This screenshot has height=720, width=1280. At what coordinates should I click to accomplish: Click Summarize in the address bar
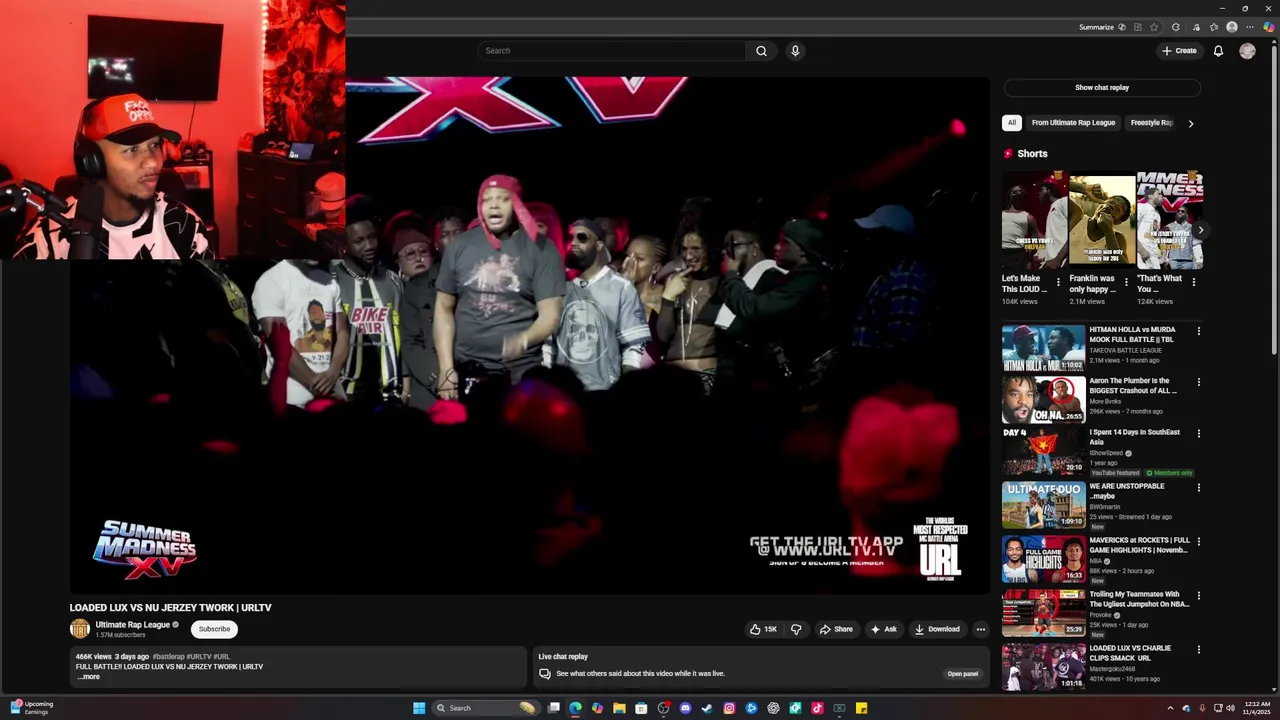(1096, 27)
